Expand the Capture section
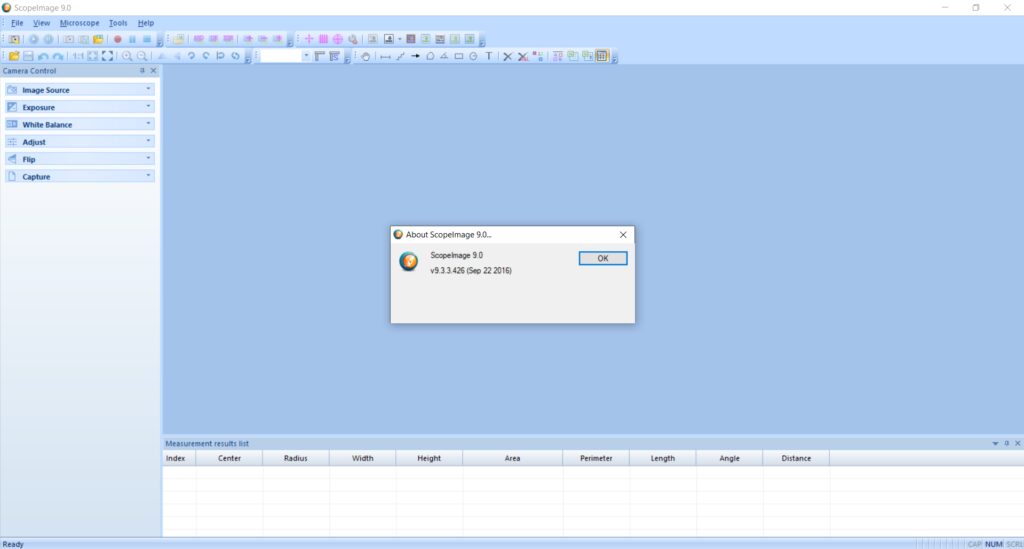The height and width of the screenshot is (549, 1024). [x=80, y=176]
